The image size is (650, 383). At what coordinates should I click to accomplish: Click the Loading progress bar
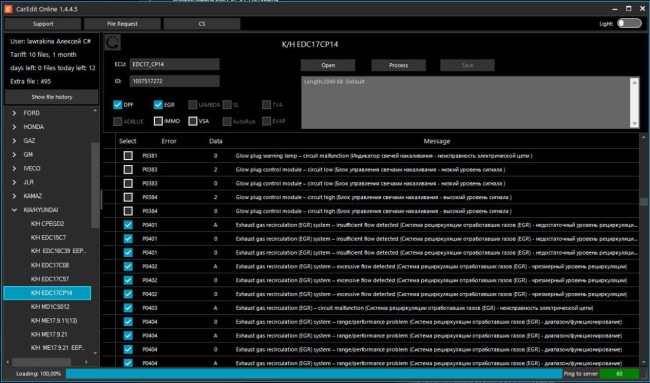coord(314,373)
